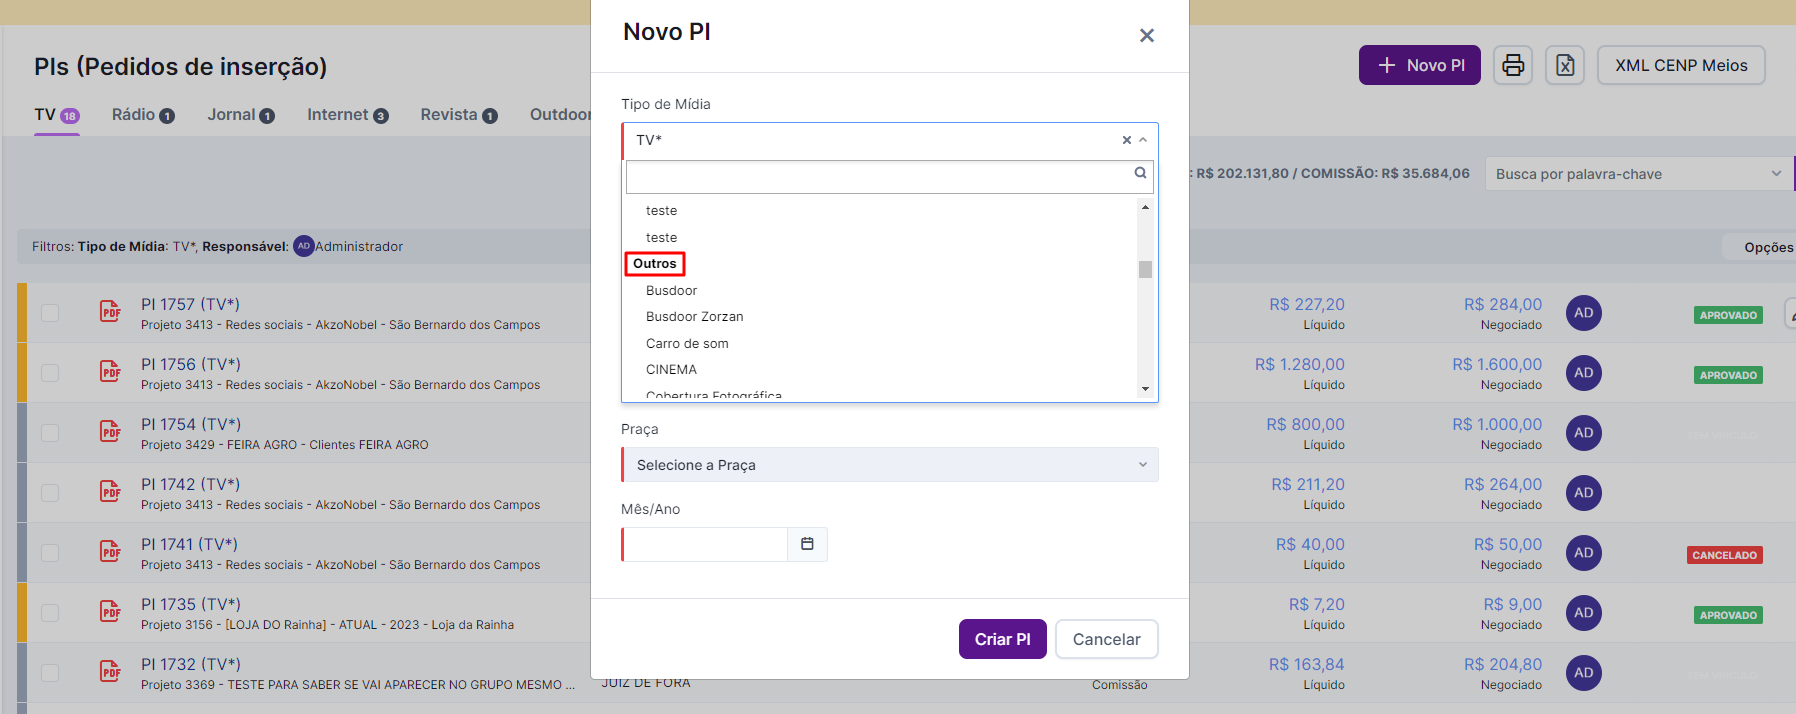Click search magnifier in dropdown filter
Viewport: 1796px width, 714px height.
(x=1140, y=173)
